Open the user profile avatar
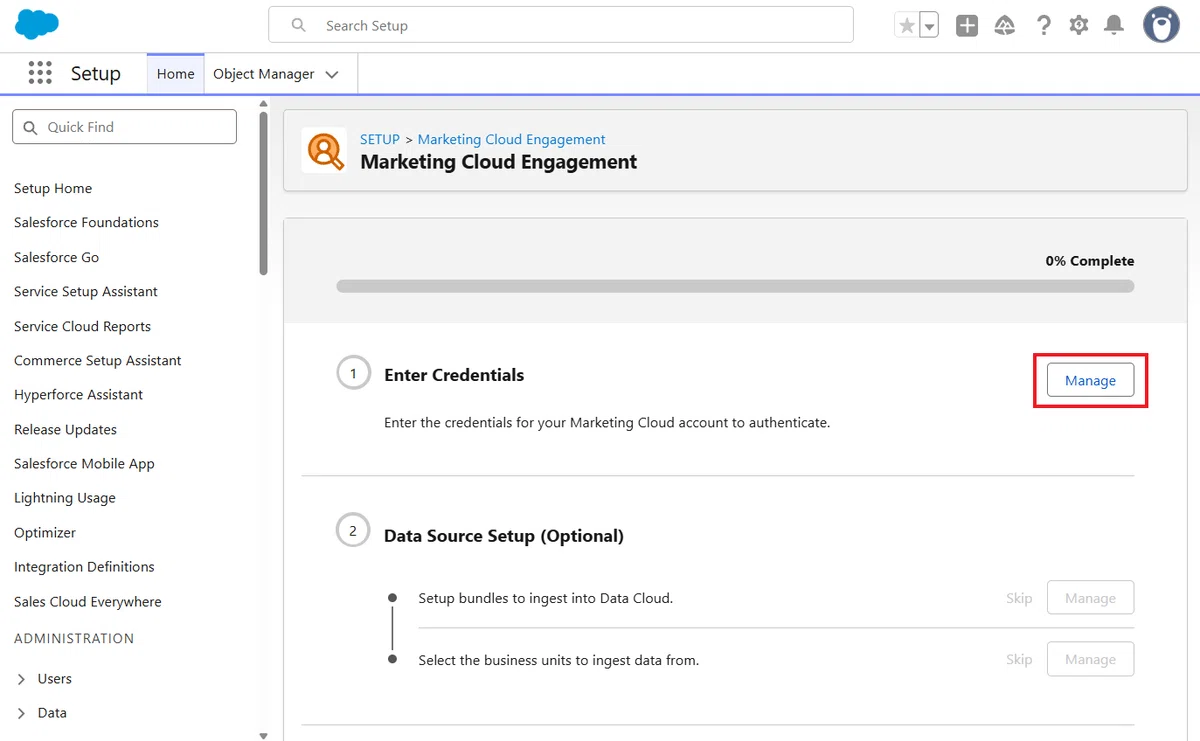 [1161, 25]
